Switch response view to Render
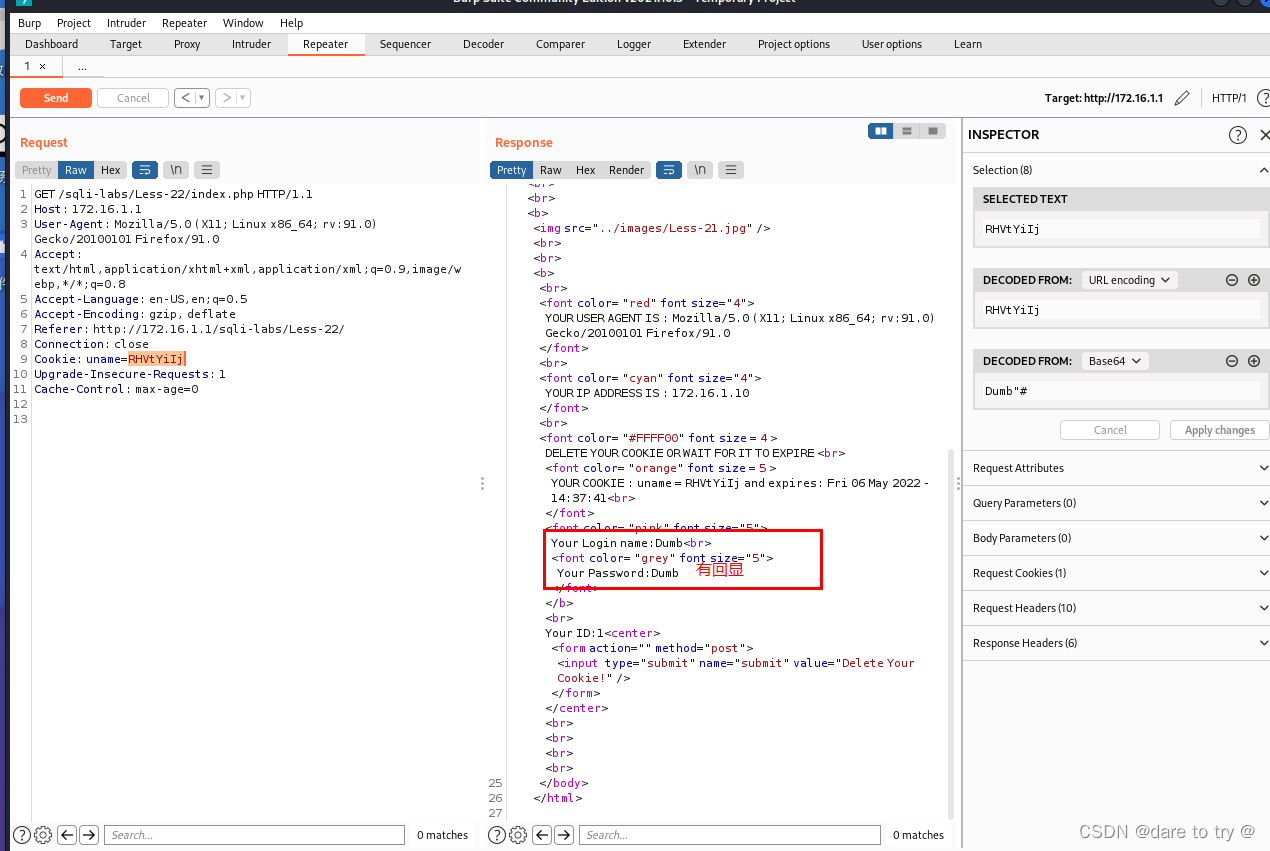Viewport: 1270px width, 851px height. pyautogui.click(x=627, y=170)
